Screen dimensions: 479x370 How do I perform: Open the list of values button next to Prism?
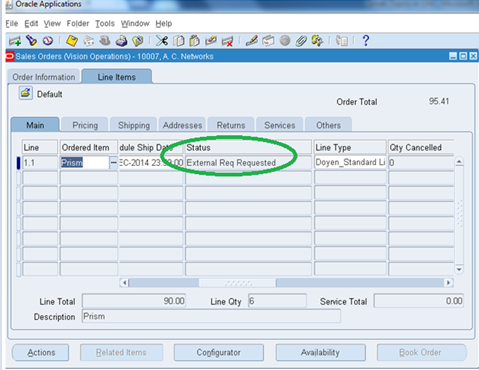(114, 163)
